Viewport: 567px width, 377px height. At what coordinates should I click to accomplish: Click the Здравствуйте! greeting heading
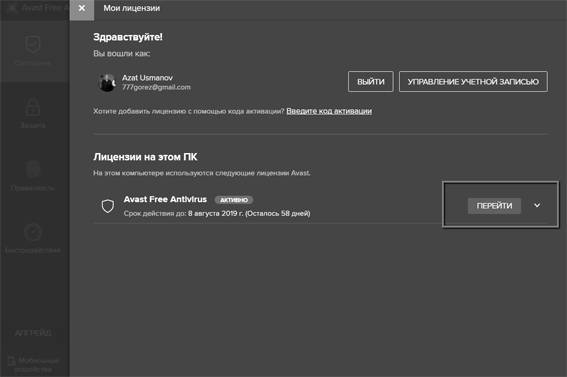128,37
